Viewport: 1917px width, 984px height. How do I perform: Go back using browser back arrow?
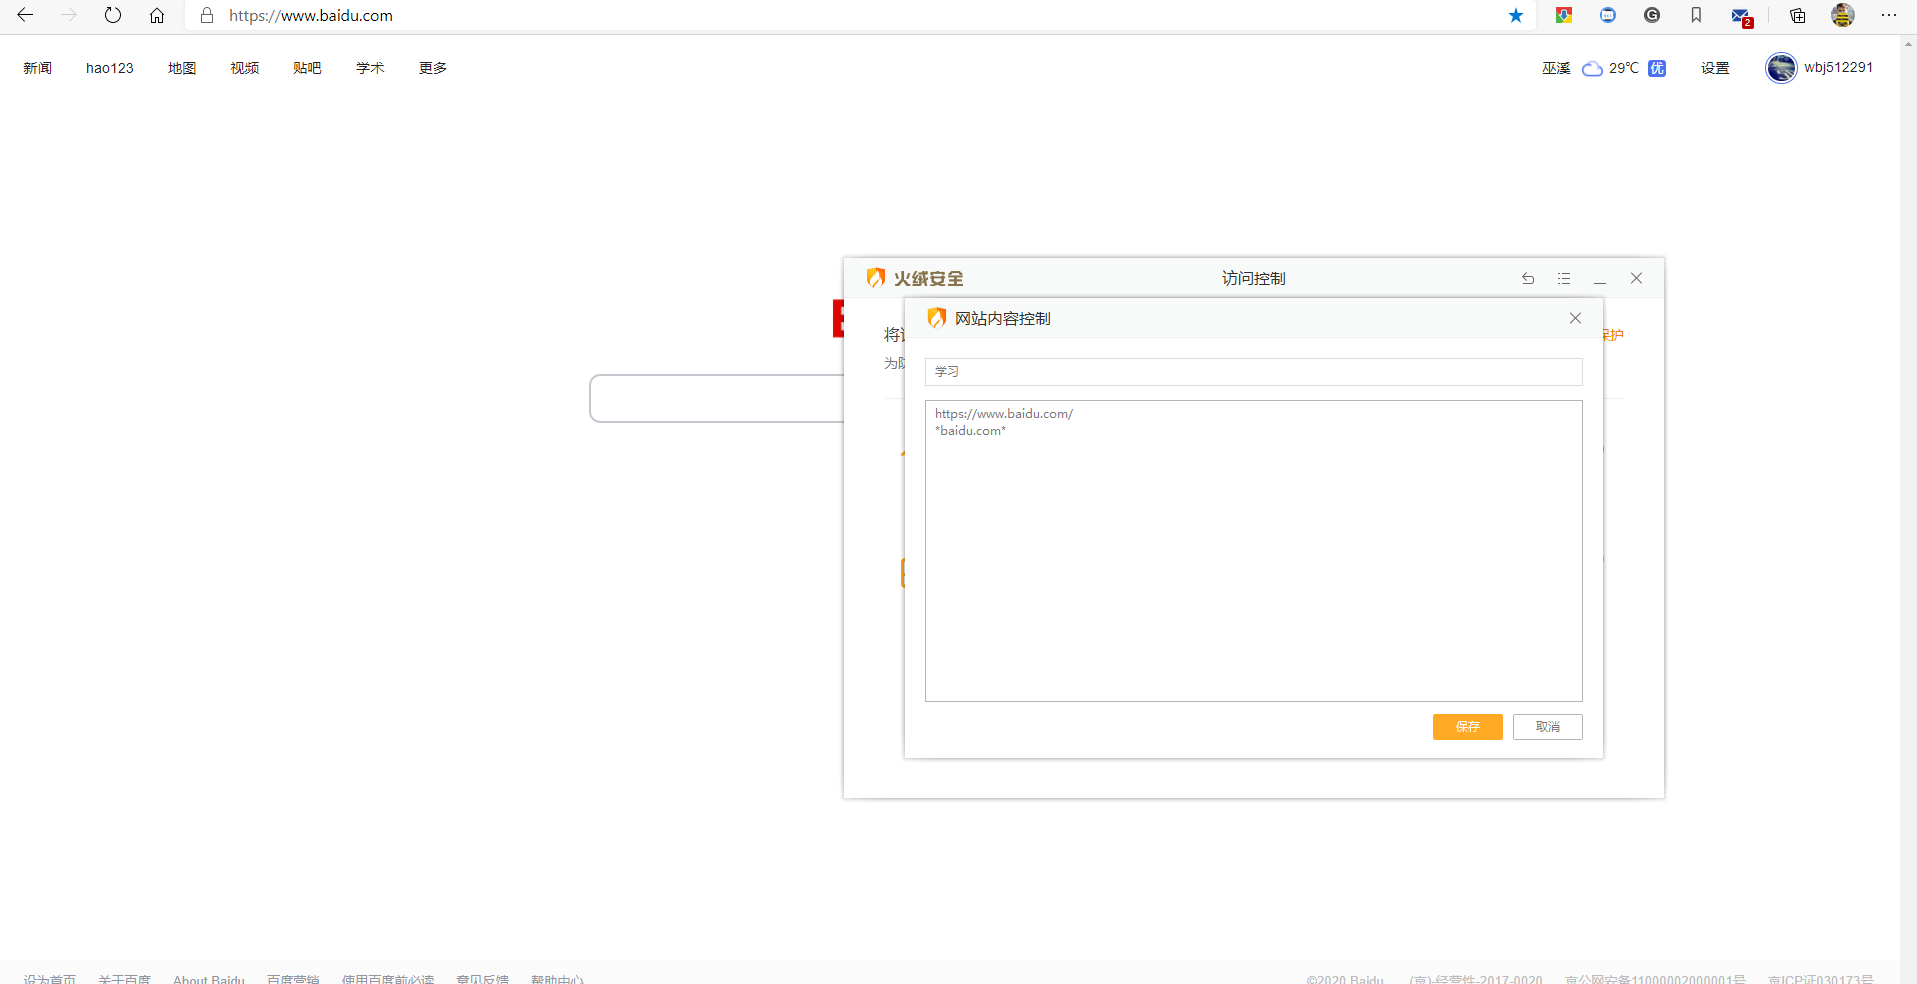(25, 15)
